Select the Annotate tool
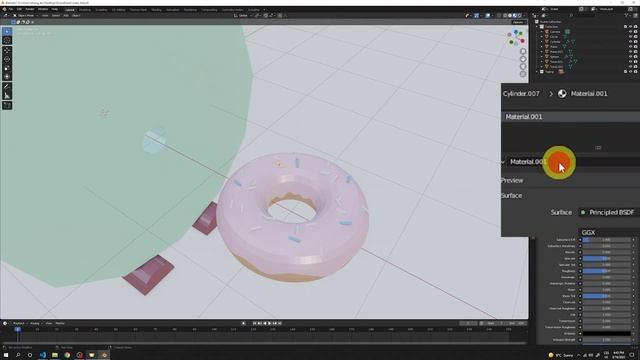This screenshot has height=360, width=640. pos(7,87)
